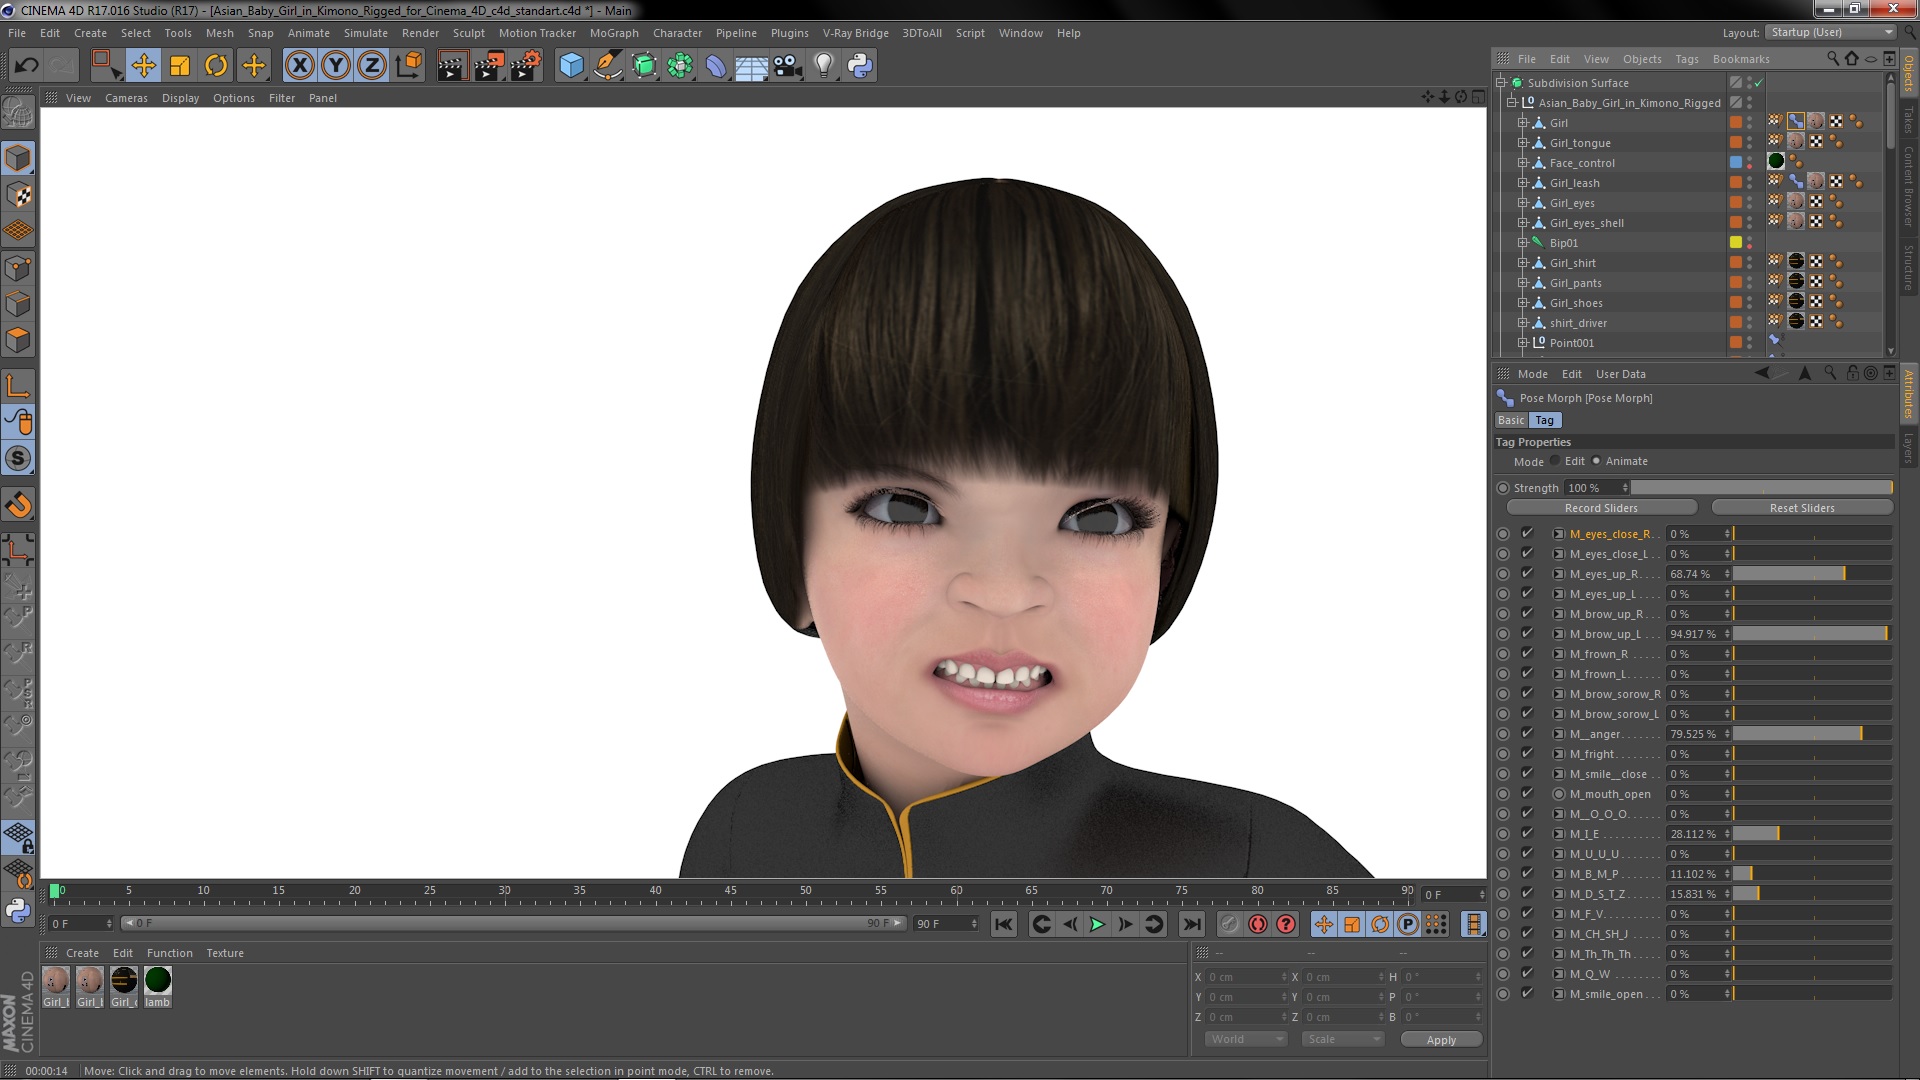Expand the Bip01 tree node
1920x1080 pixels.
coord(1523,243)
